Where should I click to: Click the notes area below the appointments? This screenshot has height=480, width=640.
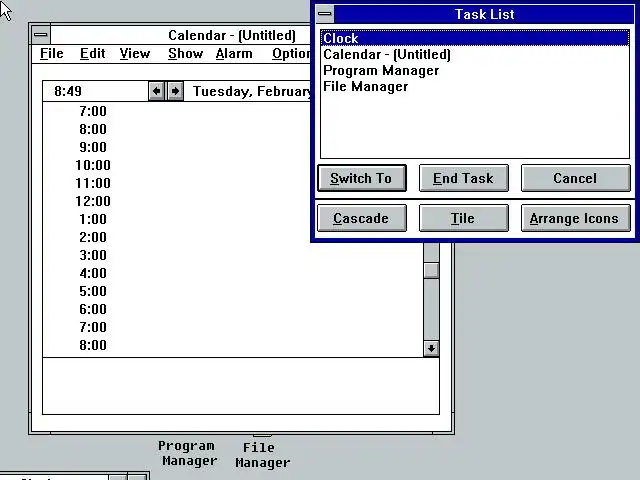pos(241,386)
